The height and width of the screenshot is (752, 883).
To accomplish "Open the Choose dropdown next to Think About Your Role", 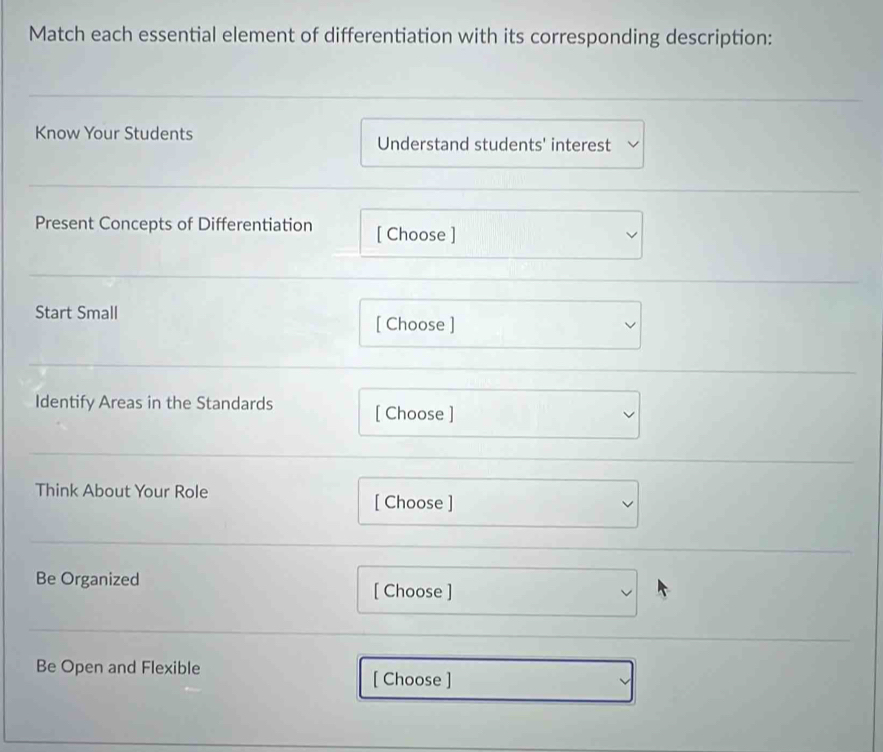I will pos(497,503).
